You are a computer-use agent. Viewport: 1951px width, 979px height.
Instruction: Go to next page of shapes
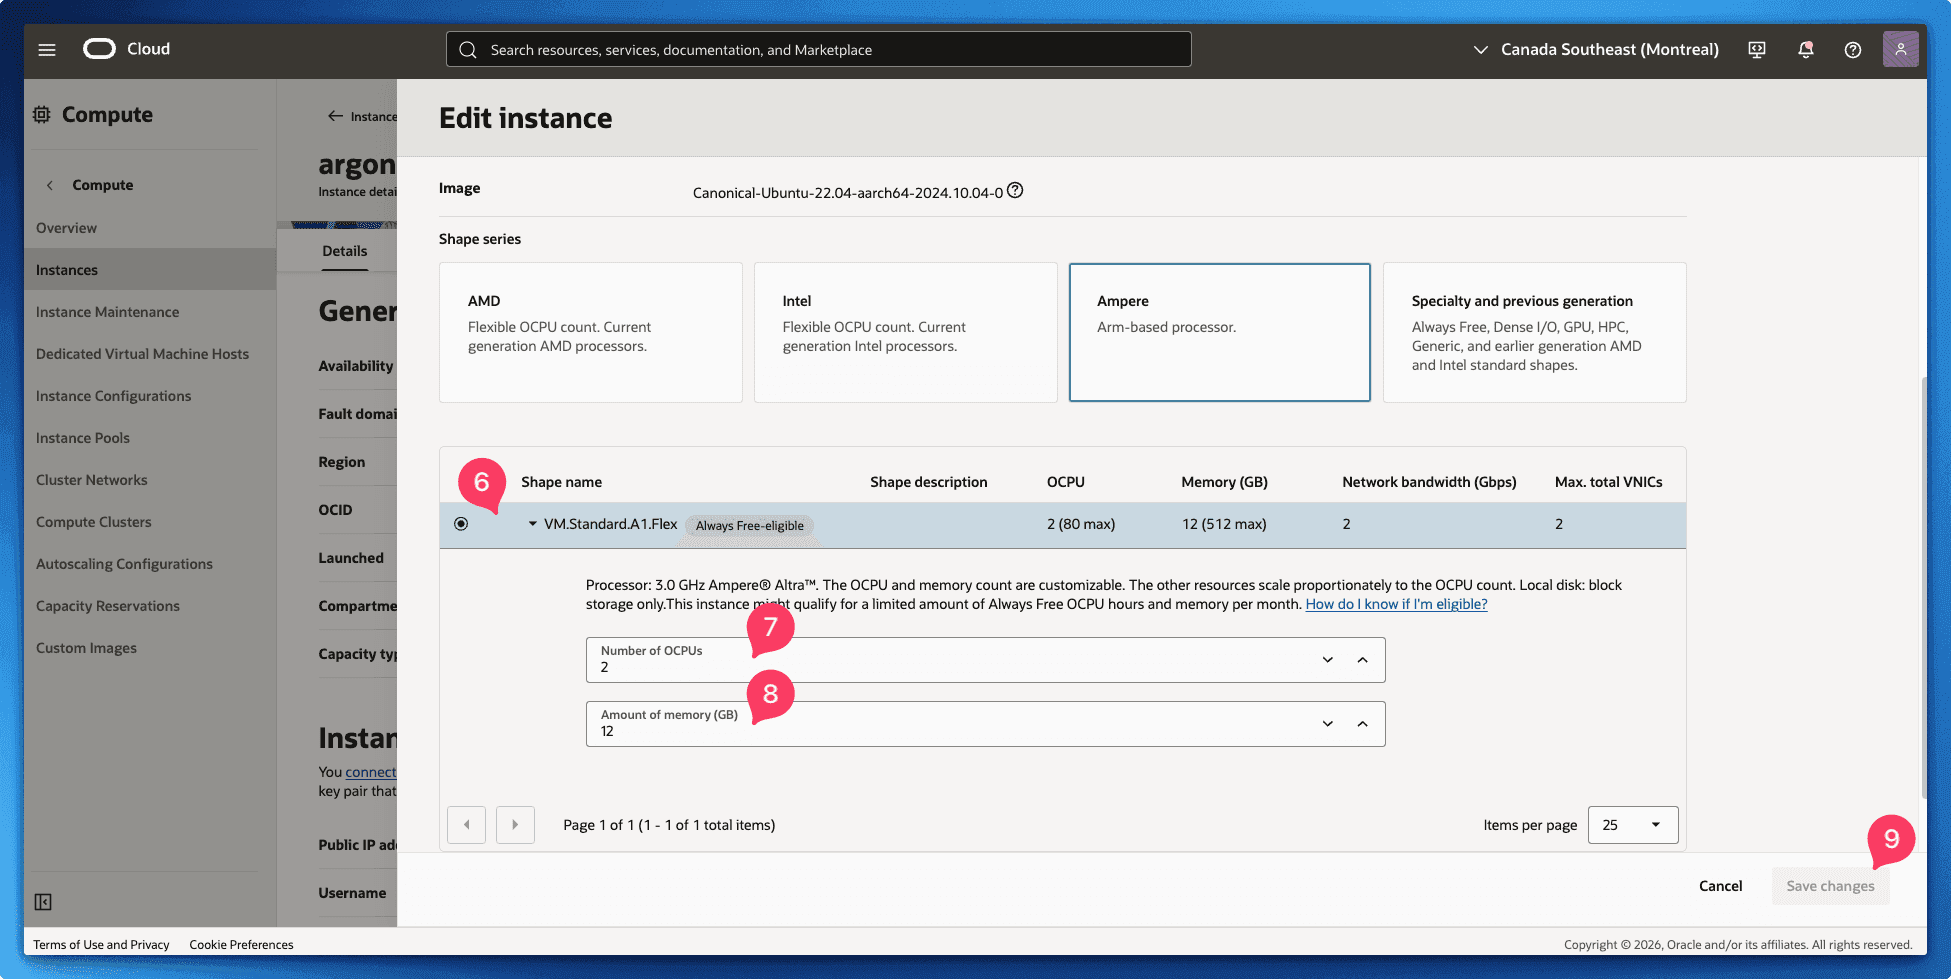(x=515, y=825)
